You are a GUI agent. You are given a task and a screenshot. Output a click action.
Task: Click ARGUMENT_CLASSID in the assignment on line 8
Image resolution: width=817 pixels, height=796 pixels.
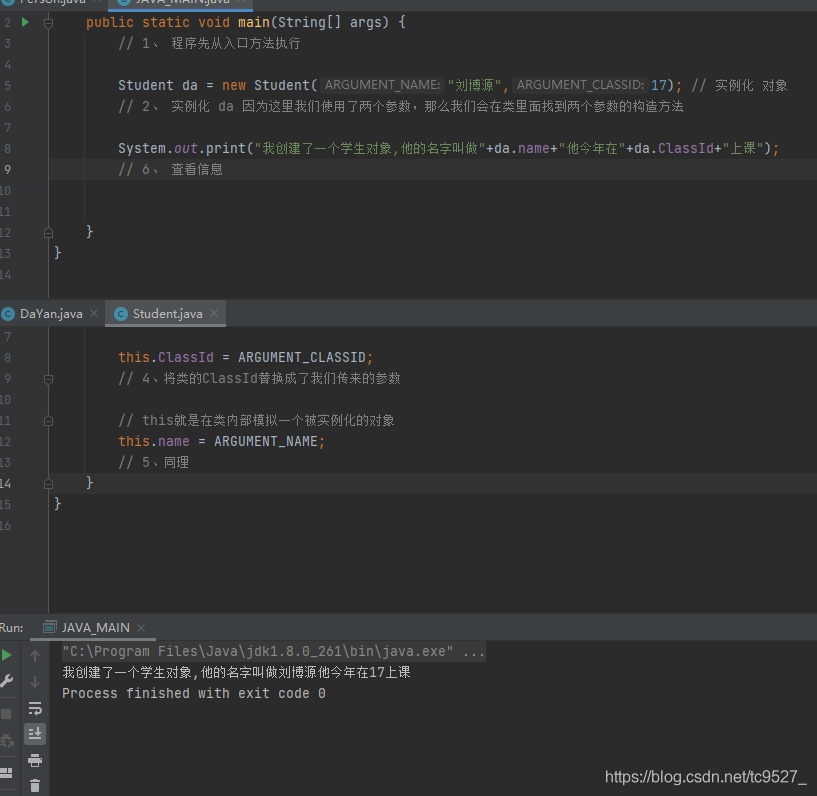(x=302, y=357)
